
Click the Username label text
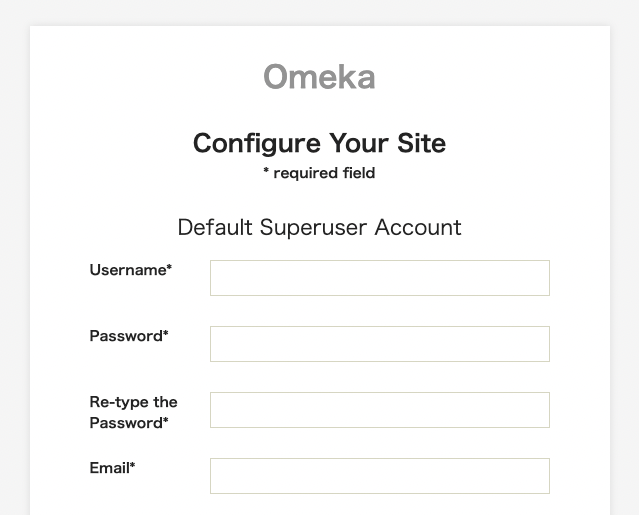(127, 270)
